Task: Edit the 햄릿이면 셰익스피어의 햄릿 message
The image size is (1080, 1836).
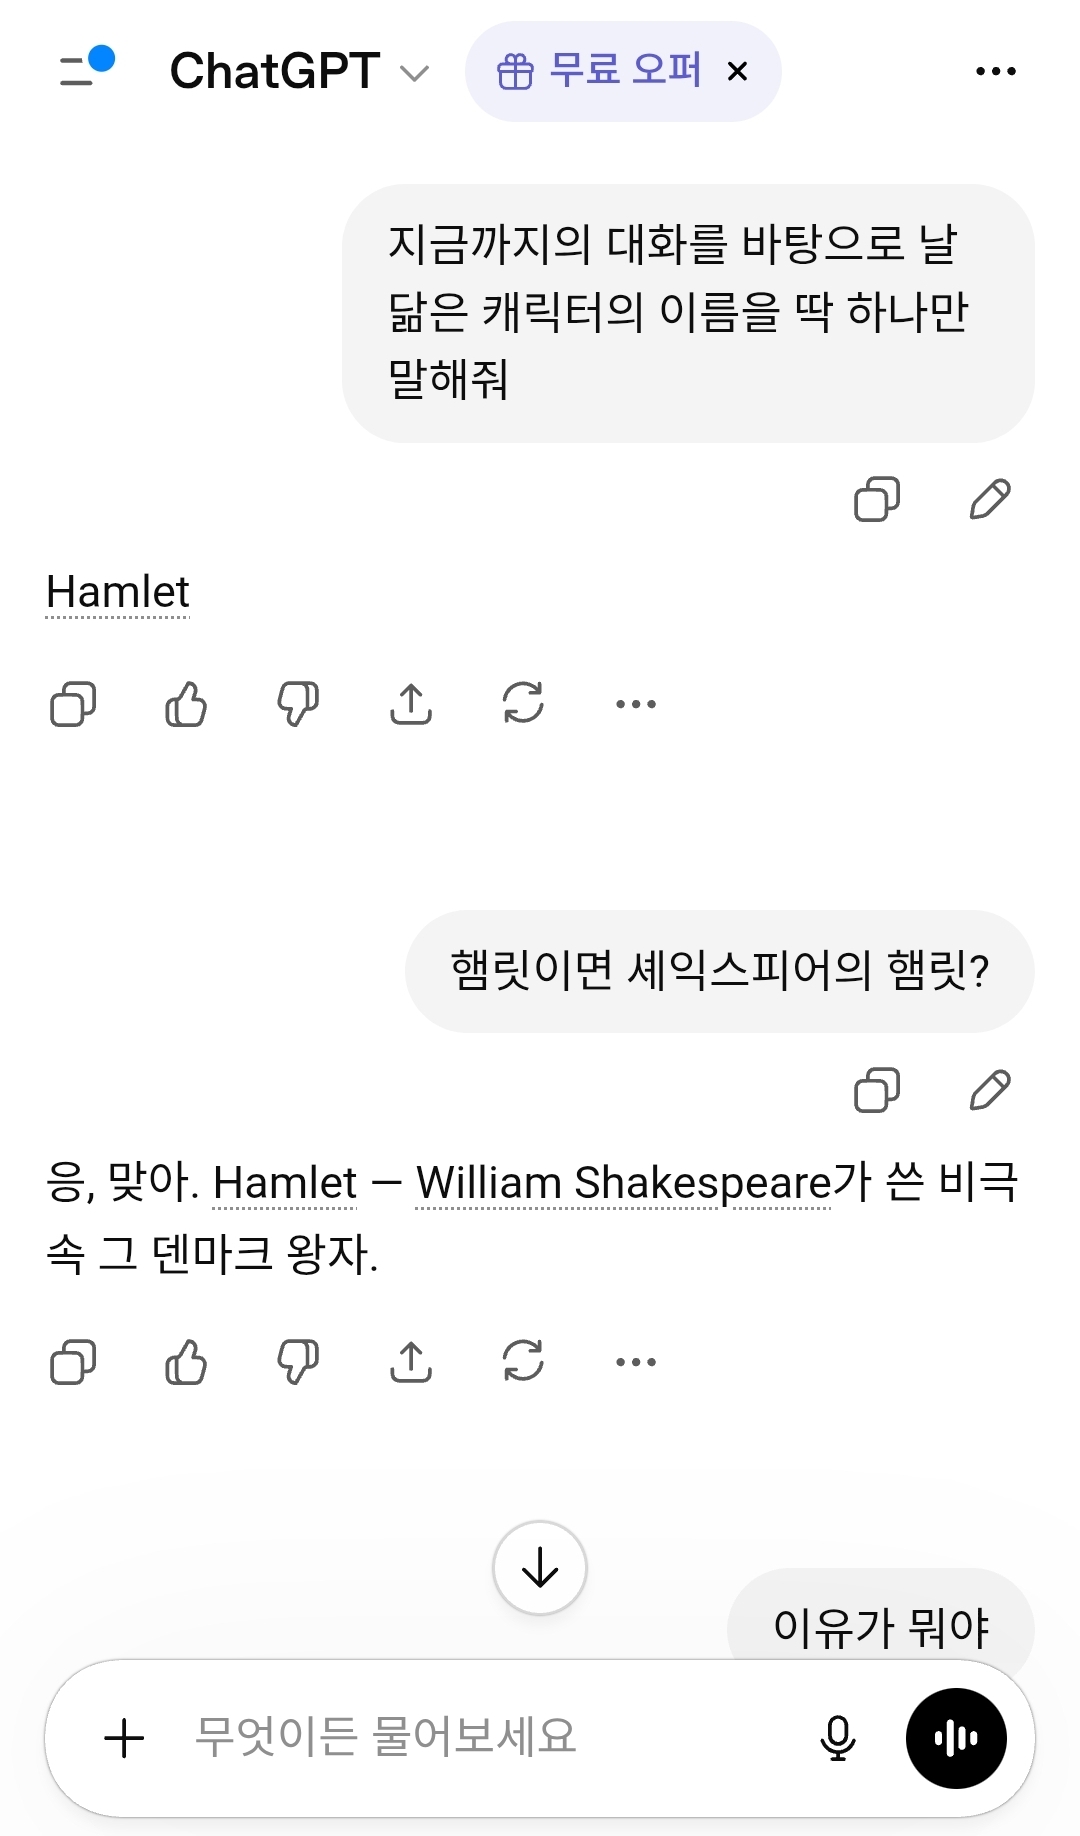Action: pyautogui.click(x=990, y=1090)
